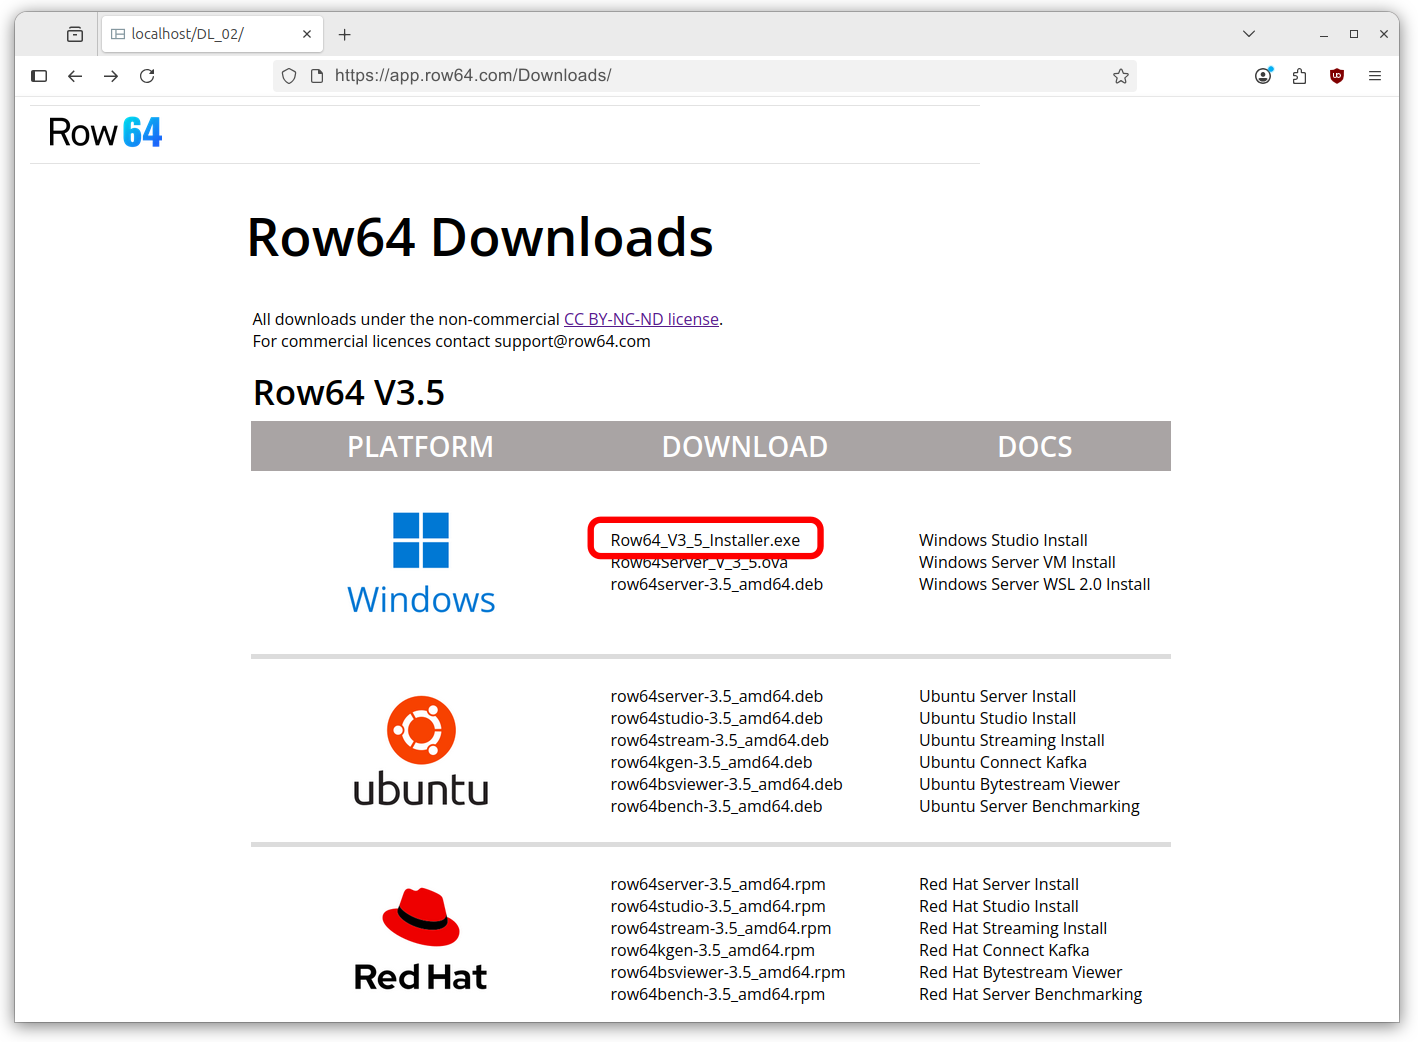Open the CC BY-NC-ND license link

641,319
